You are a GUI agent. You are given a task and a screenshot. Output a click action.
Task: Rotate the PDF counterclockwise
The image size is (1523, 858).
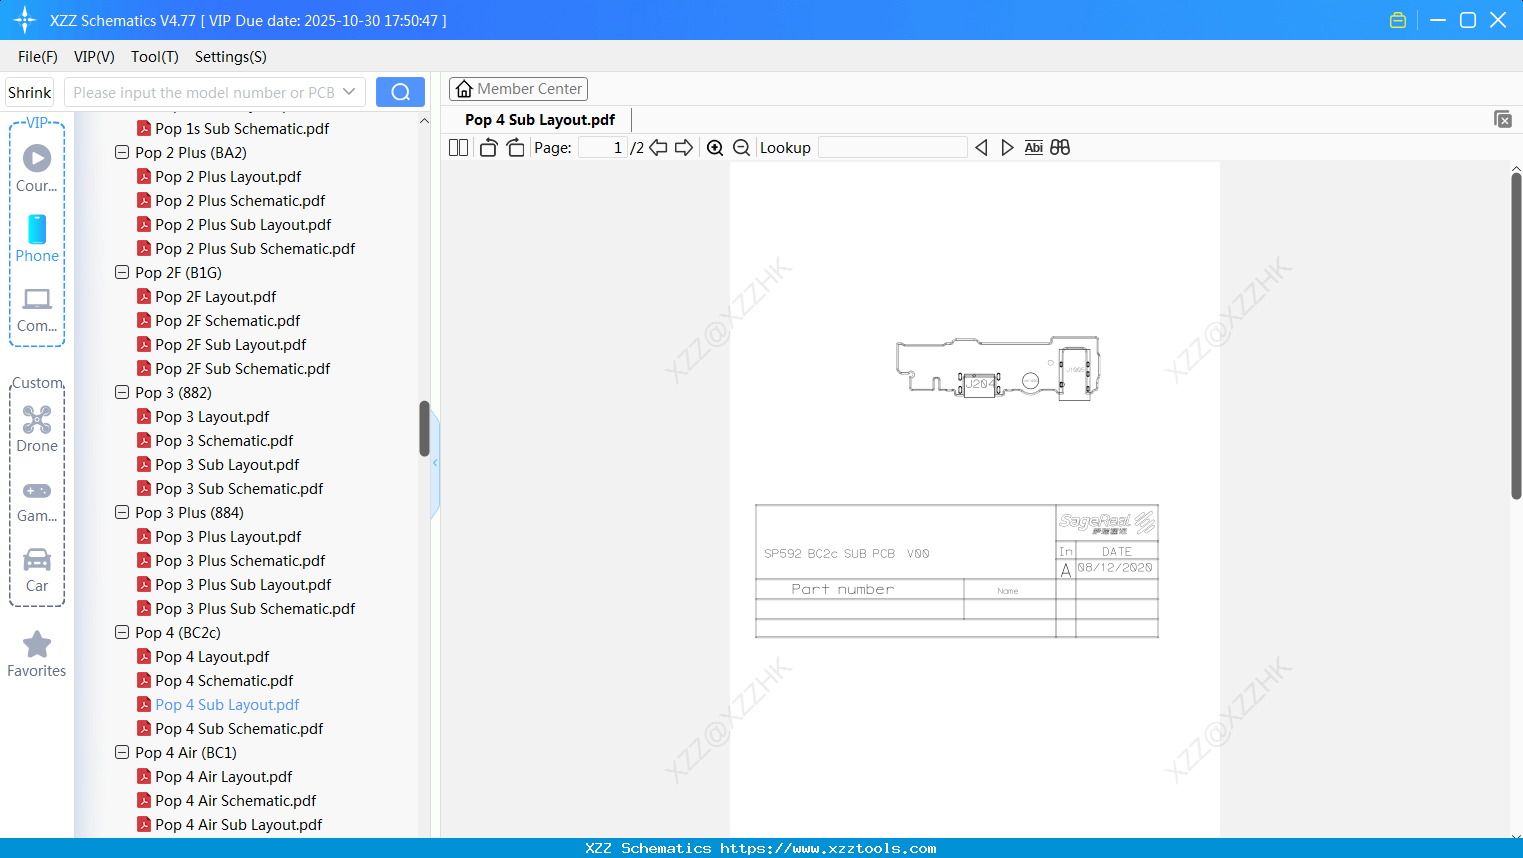click(487, 147)
